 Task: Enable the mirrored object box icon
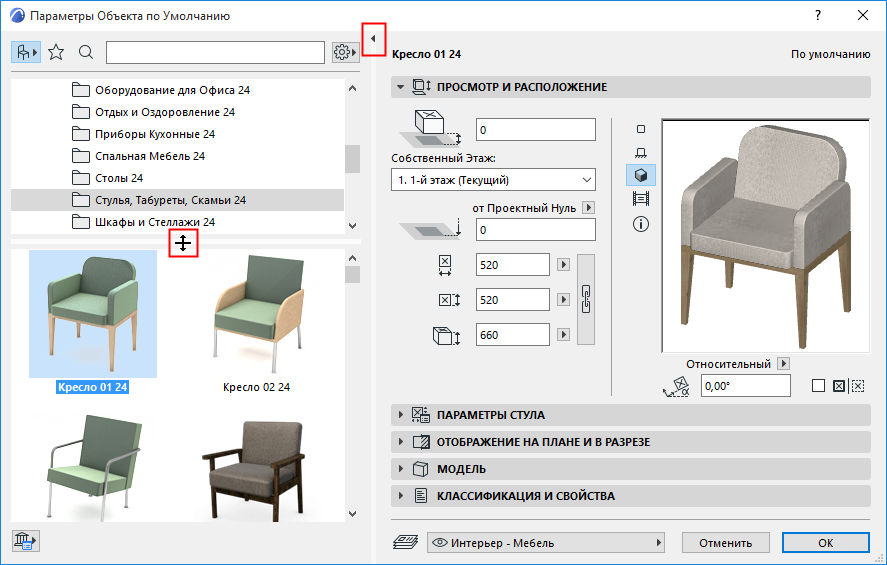point(839,386)
